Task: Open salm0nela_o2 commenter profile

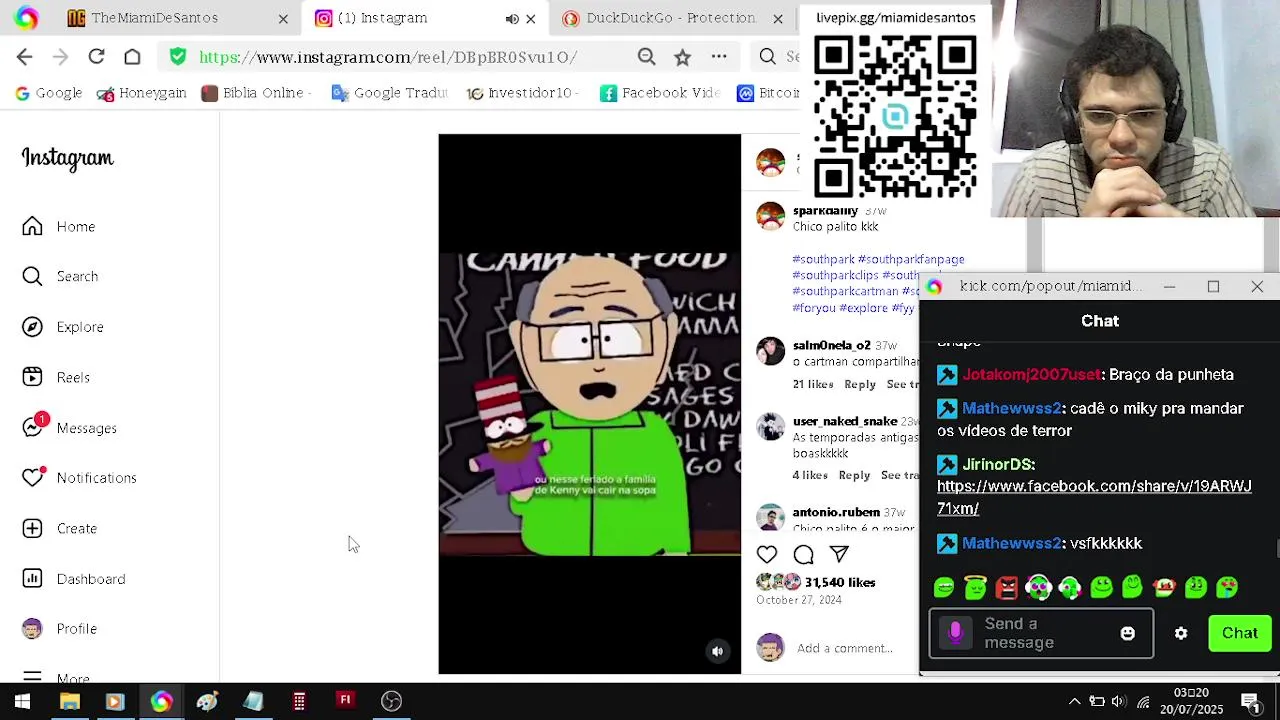Action: click(x=831, y=346)
